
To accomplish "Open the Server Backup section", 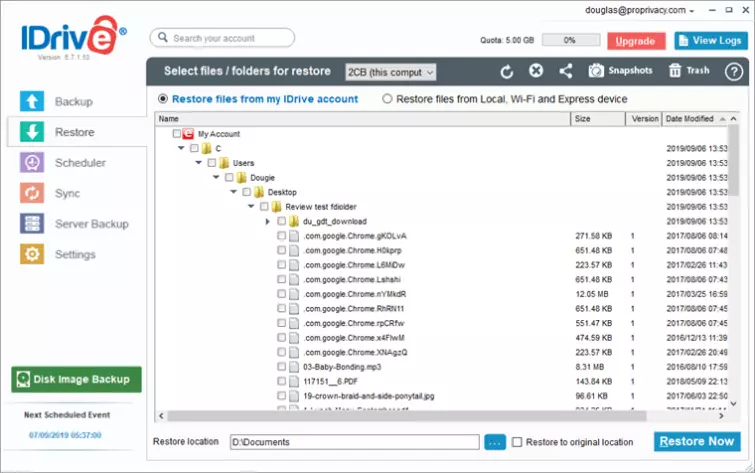I will click(91, 224).
